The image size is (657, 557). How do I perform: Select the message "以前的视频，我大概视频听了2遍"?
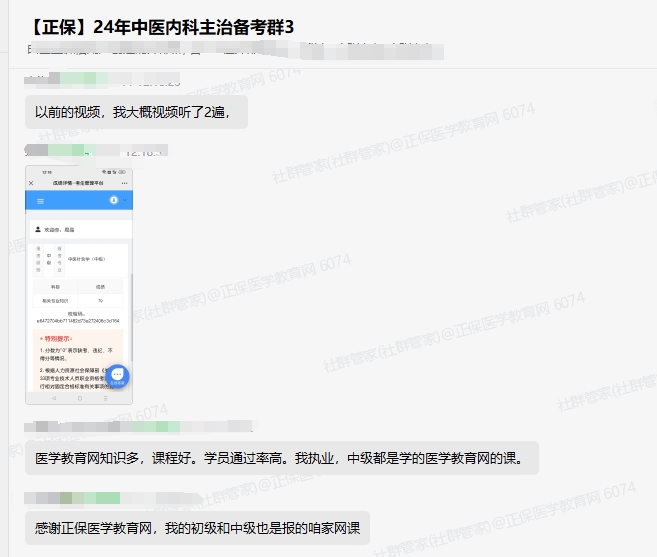tap(134, 112)
